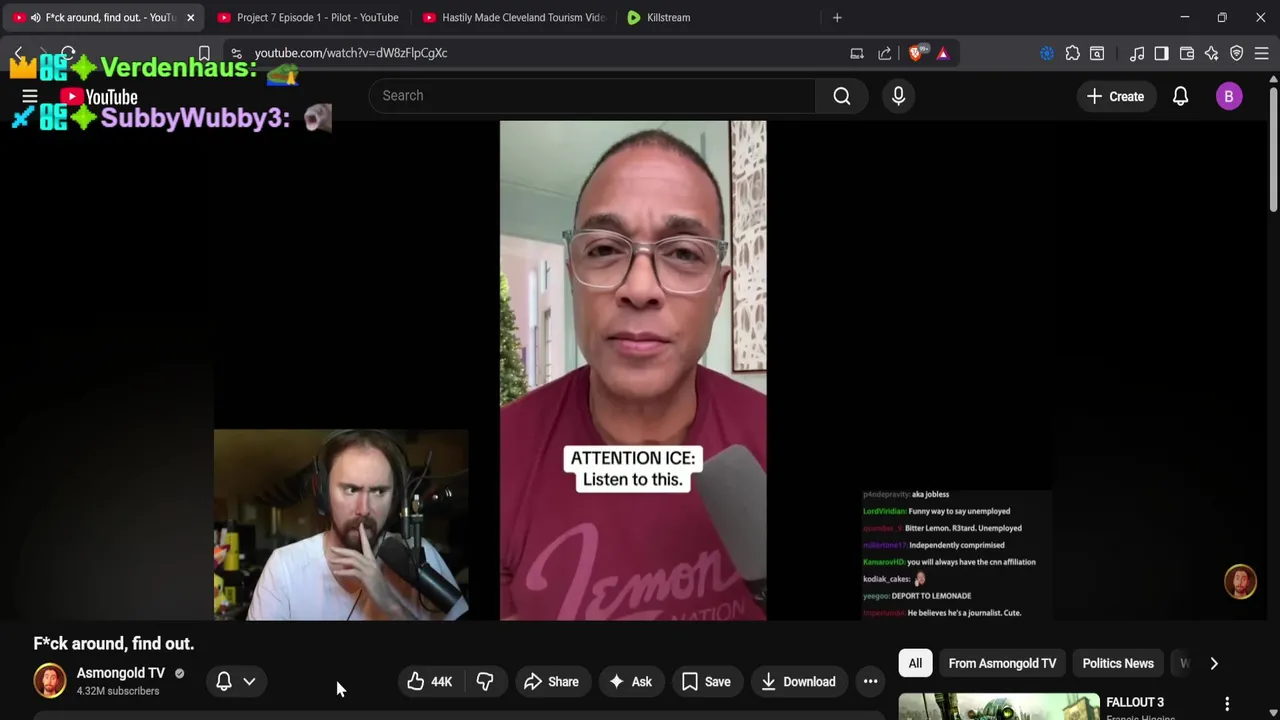Screen dimensions: 1280x720
Task: Click the floating round avatar icon on right
Action: [x=1241, y=582]
